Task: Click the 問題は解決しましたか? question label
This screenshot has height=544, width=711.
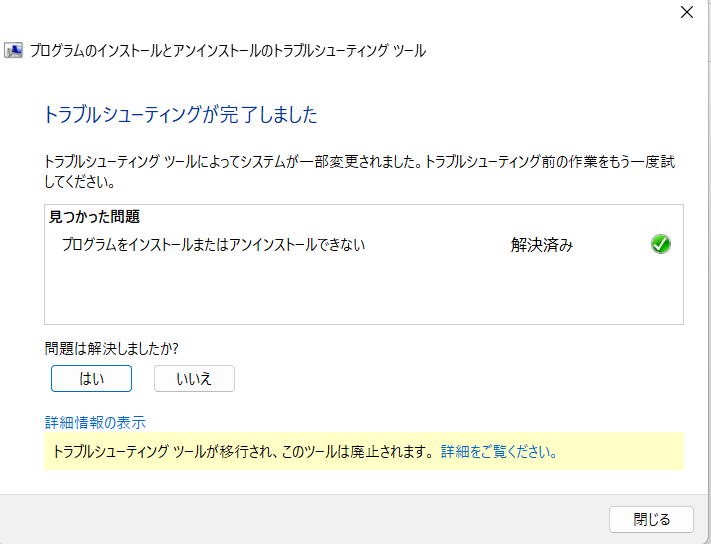Action: coord(111,348)
